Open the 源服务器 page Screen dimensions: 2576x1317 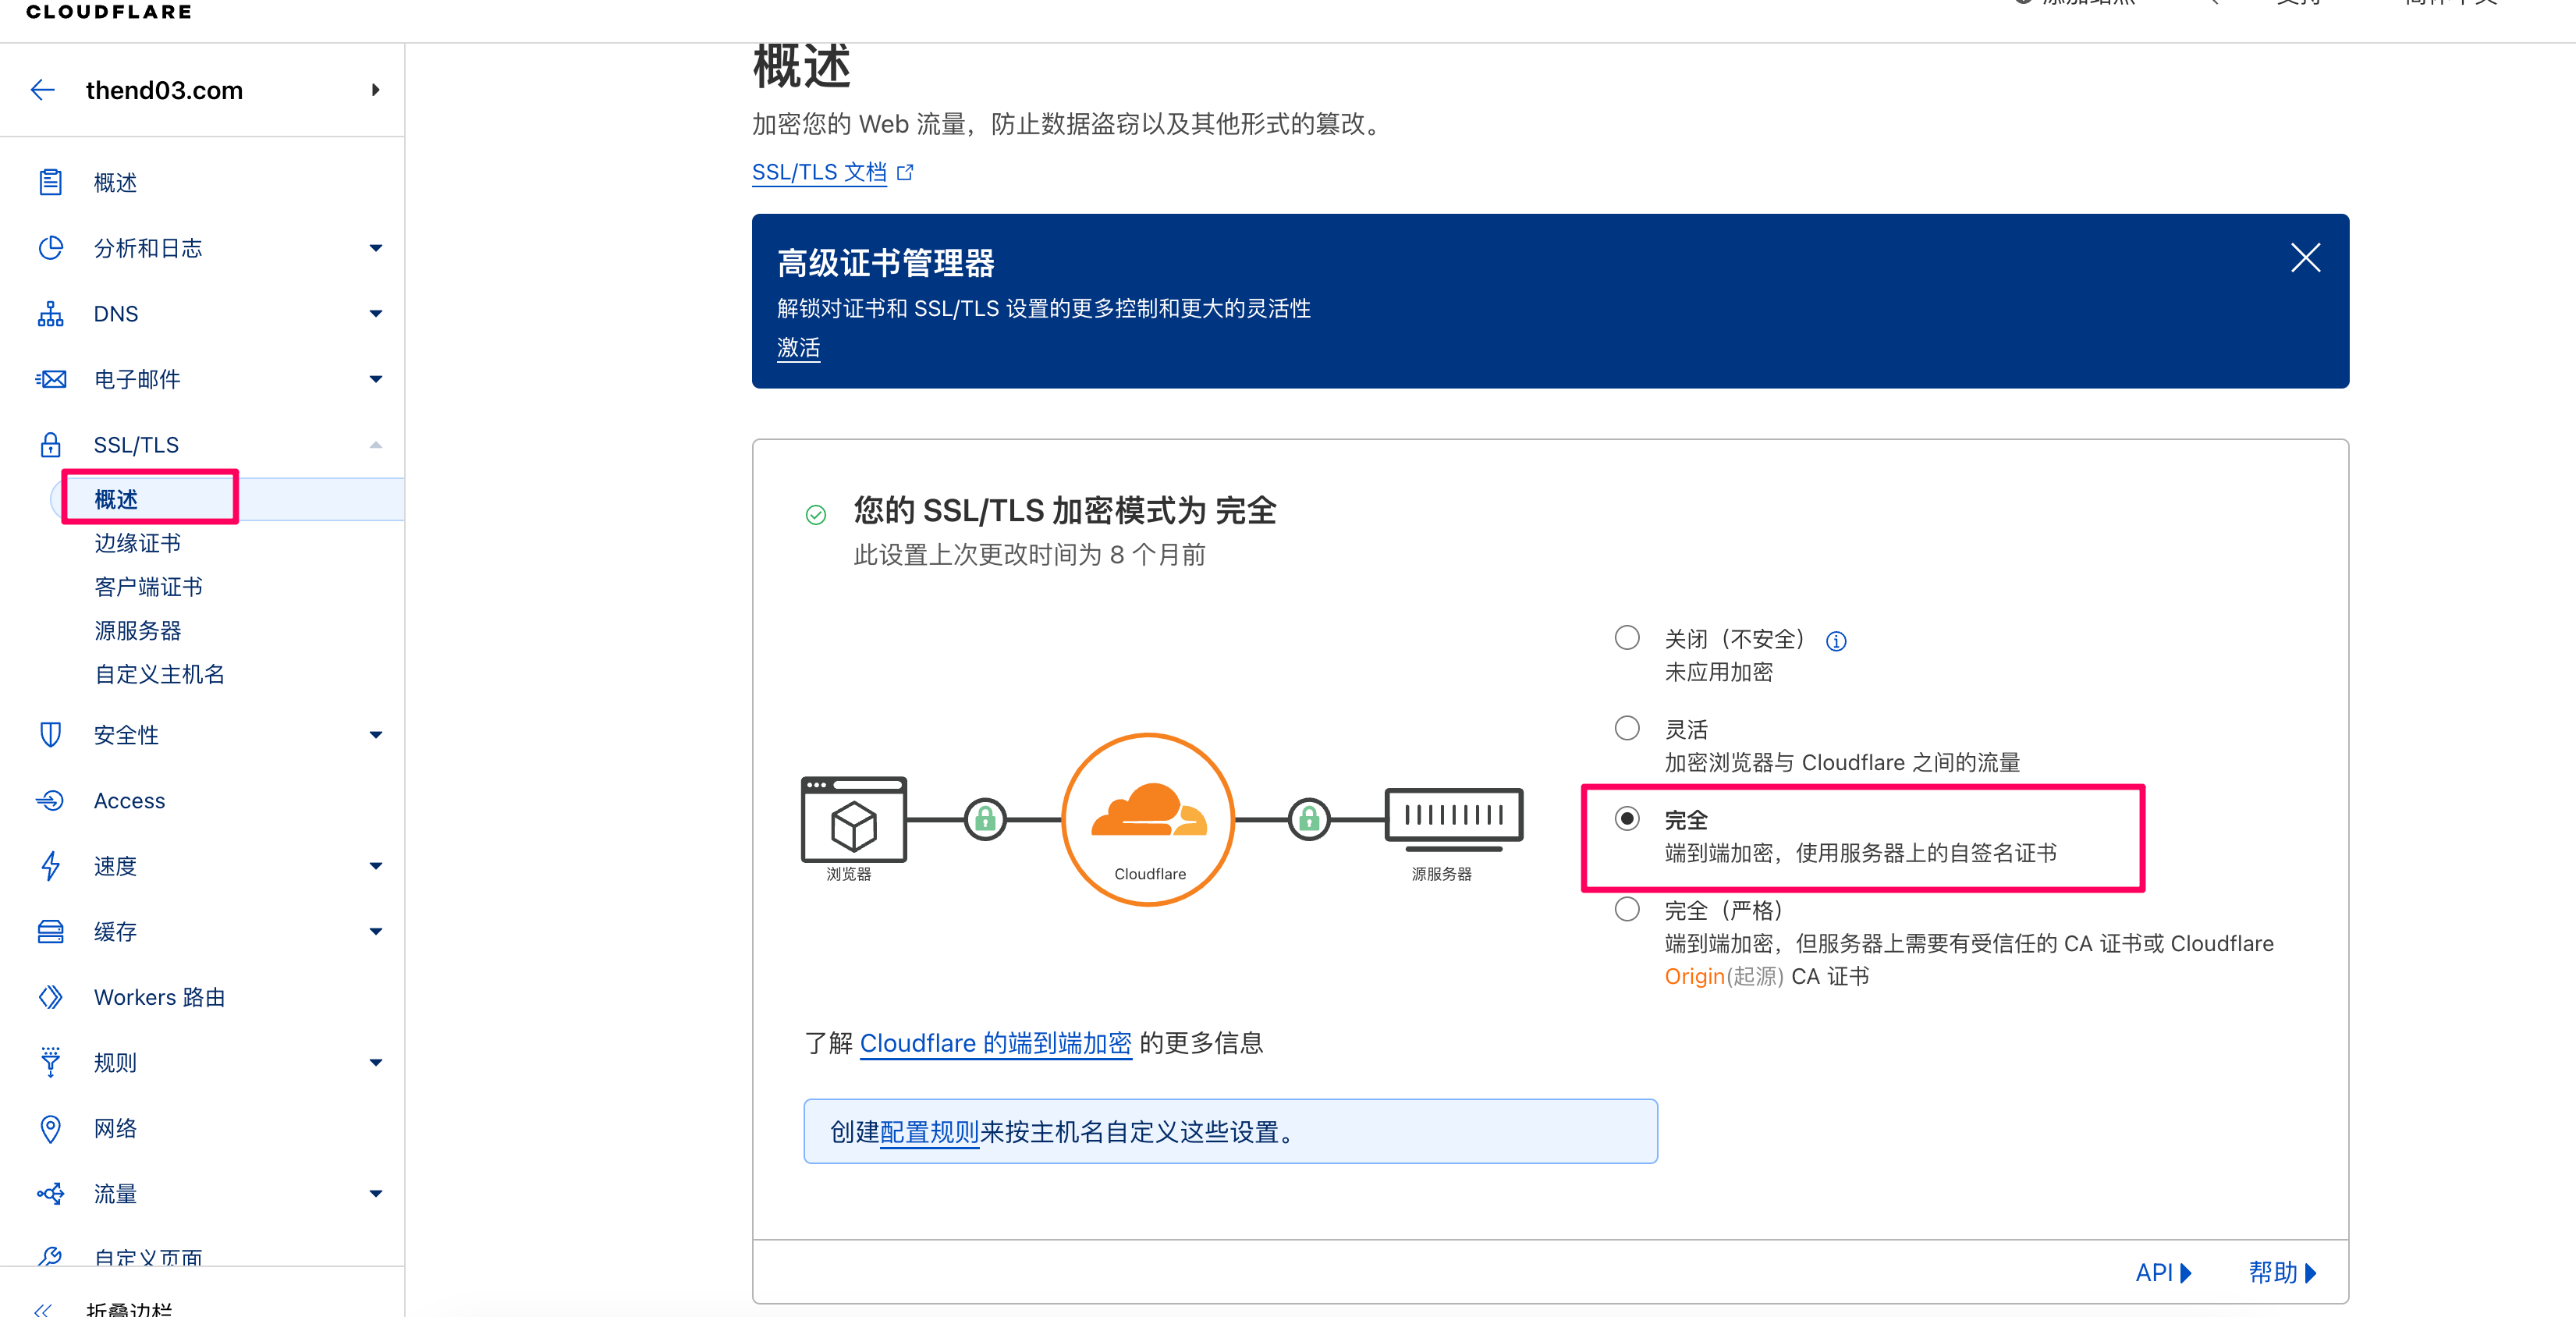[x=138, y=631]
